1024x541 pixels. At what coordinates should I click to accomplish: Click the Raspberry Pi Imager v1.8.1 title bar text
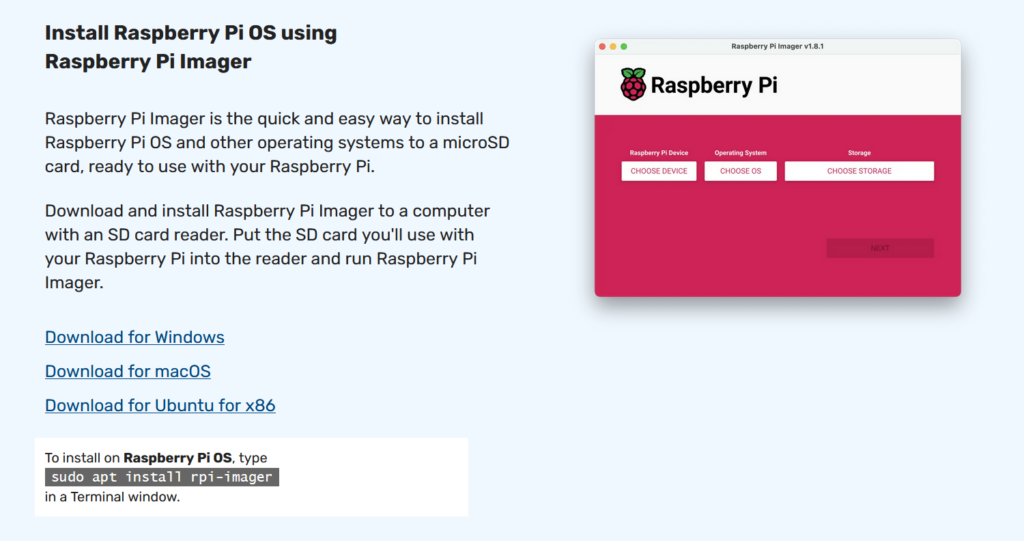[777, 46]
